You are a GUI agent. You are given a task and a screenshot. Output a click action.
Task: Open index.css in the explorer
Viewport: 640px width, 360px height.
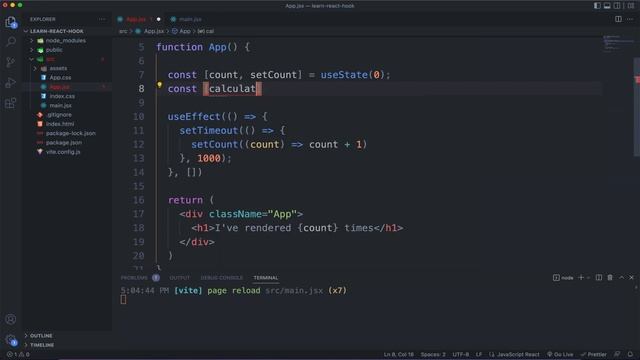62,96
